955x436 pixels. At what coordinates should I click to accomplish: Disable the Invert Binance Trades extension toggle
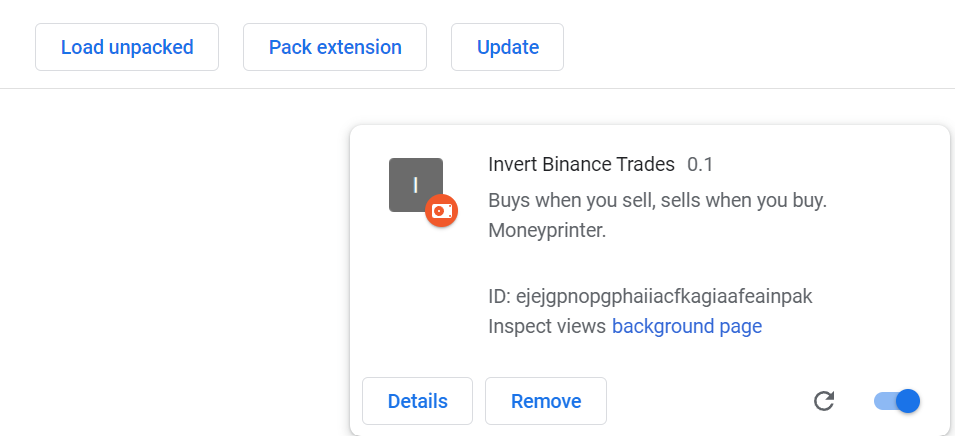point(897,401)
